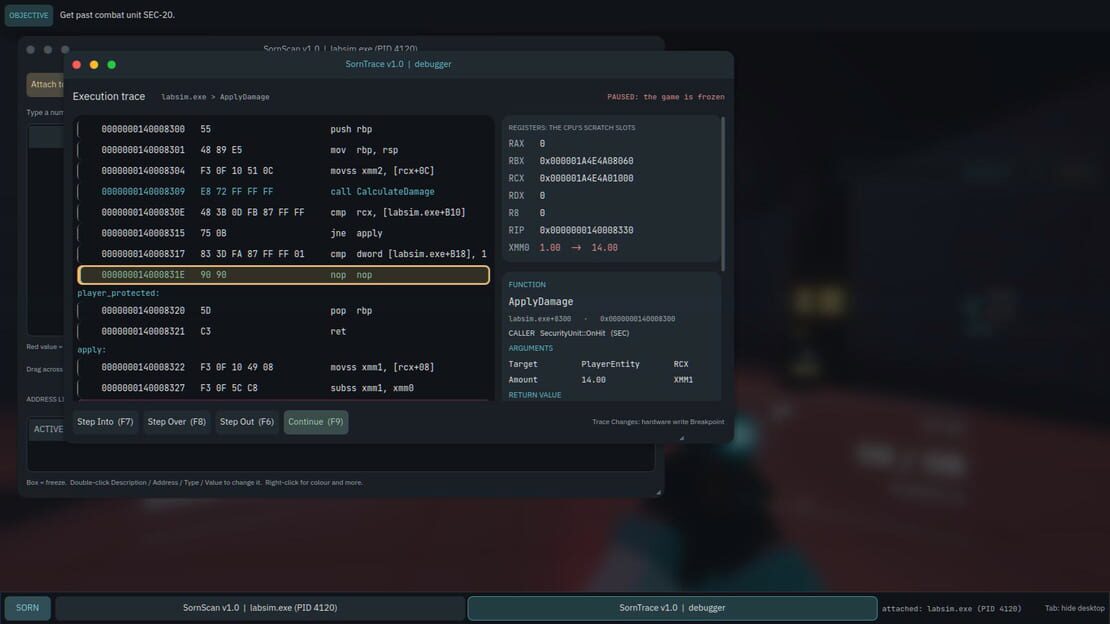Click the 'Tab: hide desktop' hint on the taskbar

point(1074,608)
